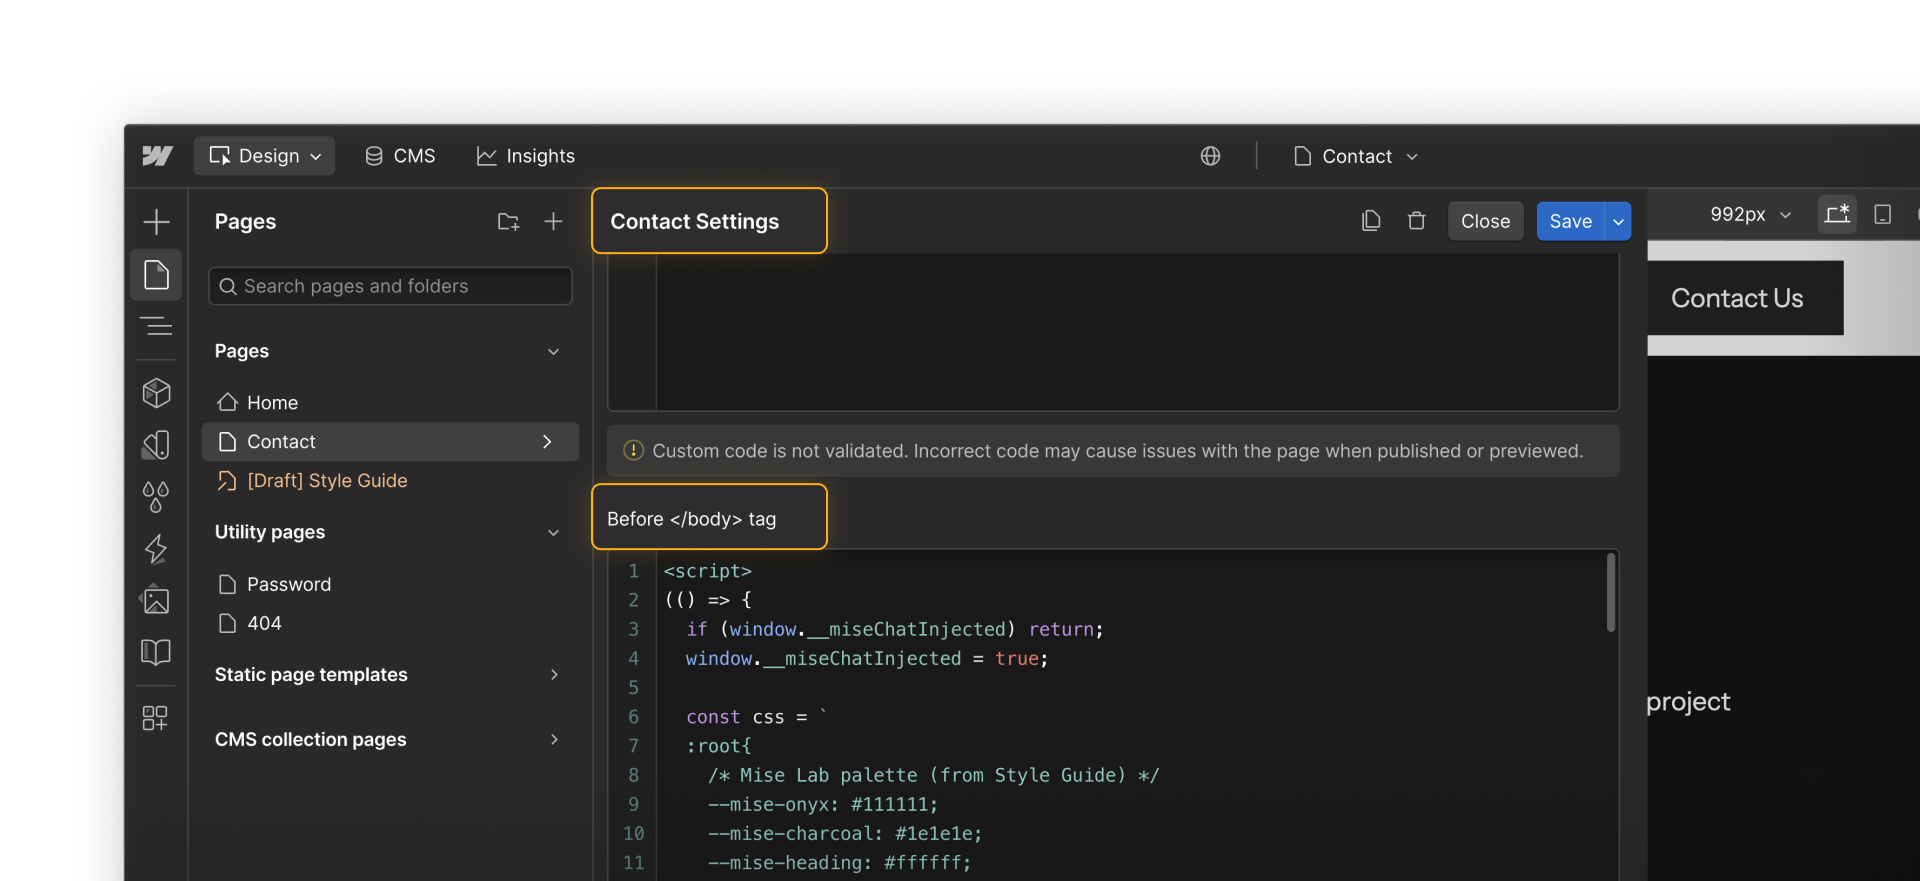Click the Close settings button
Viewport: 1920px width, 881px height.
[1485, 222]
